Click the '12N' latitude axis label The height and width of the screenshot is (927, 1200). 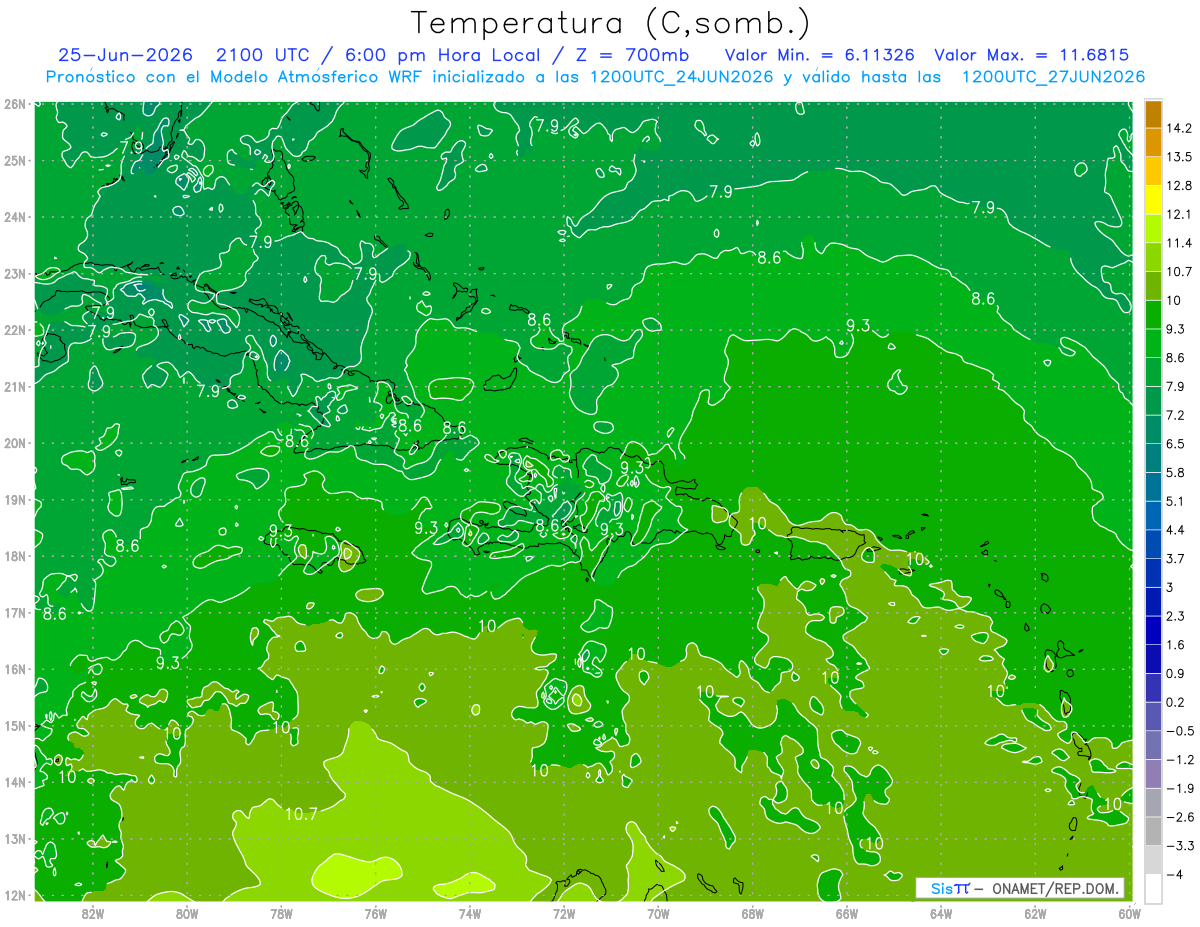pyautogui.click(x=14, y=895)
